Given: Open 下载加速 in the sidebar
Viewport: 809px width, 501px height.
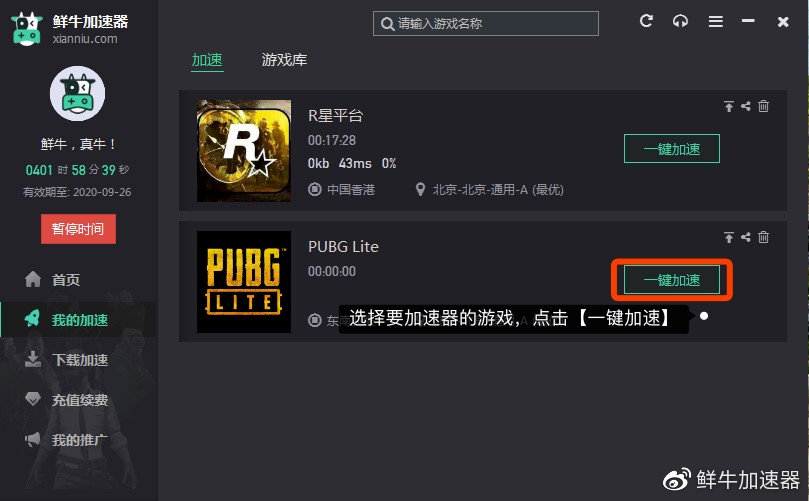Looking at the screenshot, I should point(67,360).
